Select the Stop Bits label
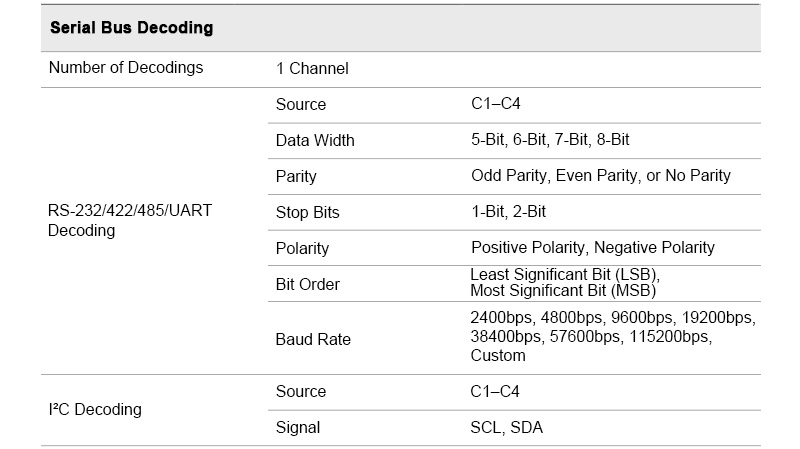800x449 pixels. pos(307,212)
